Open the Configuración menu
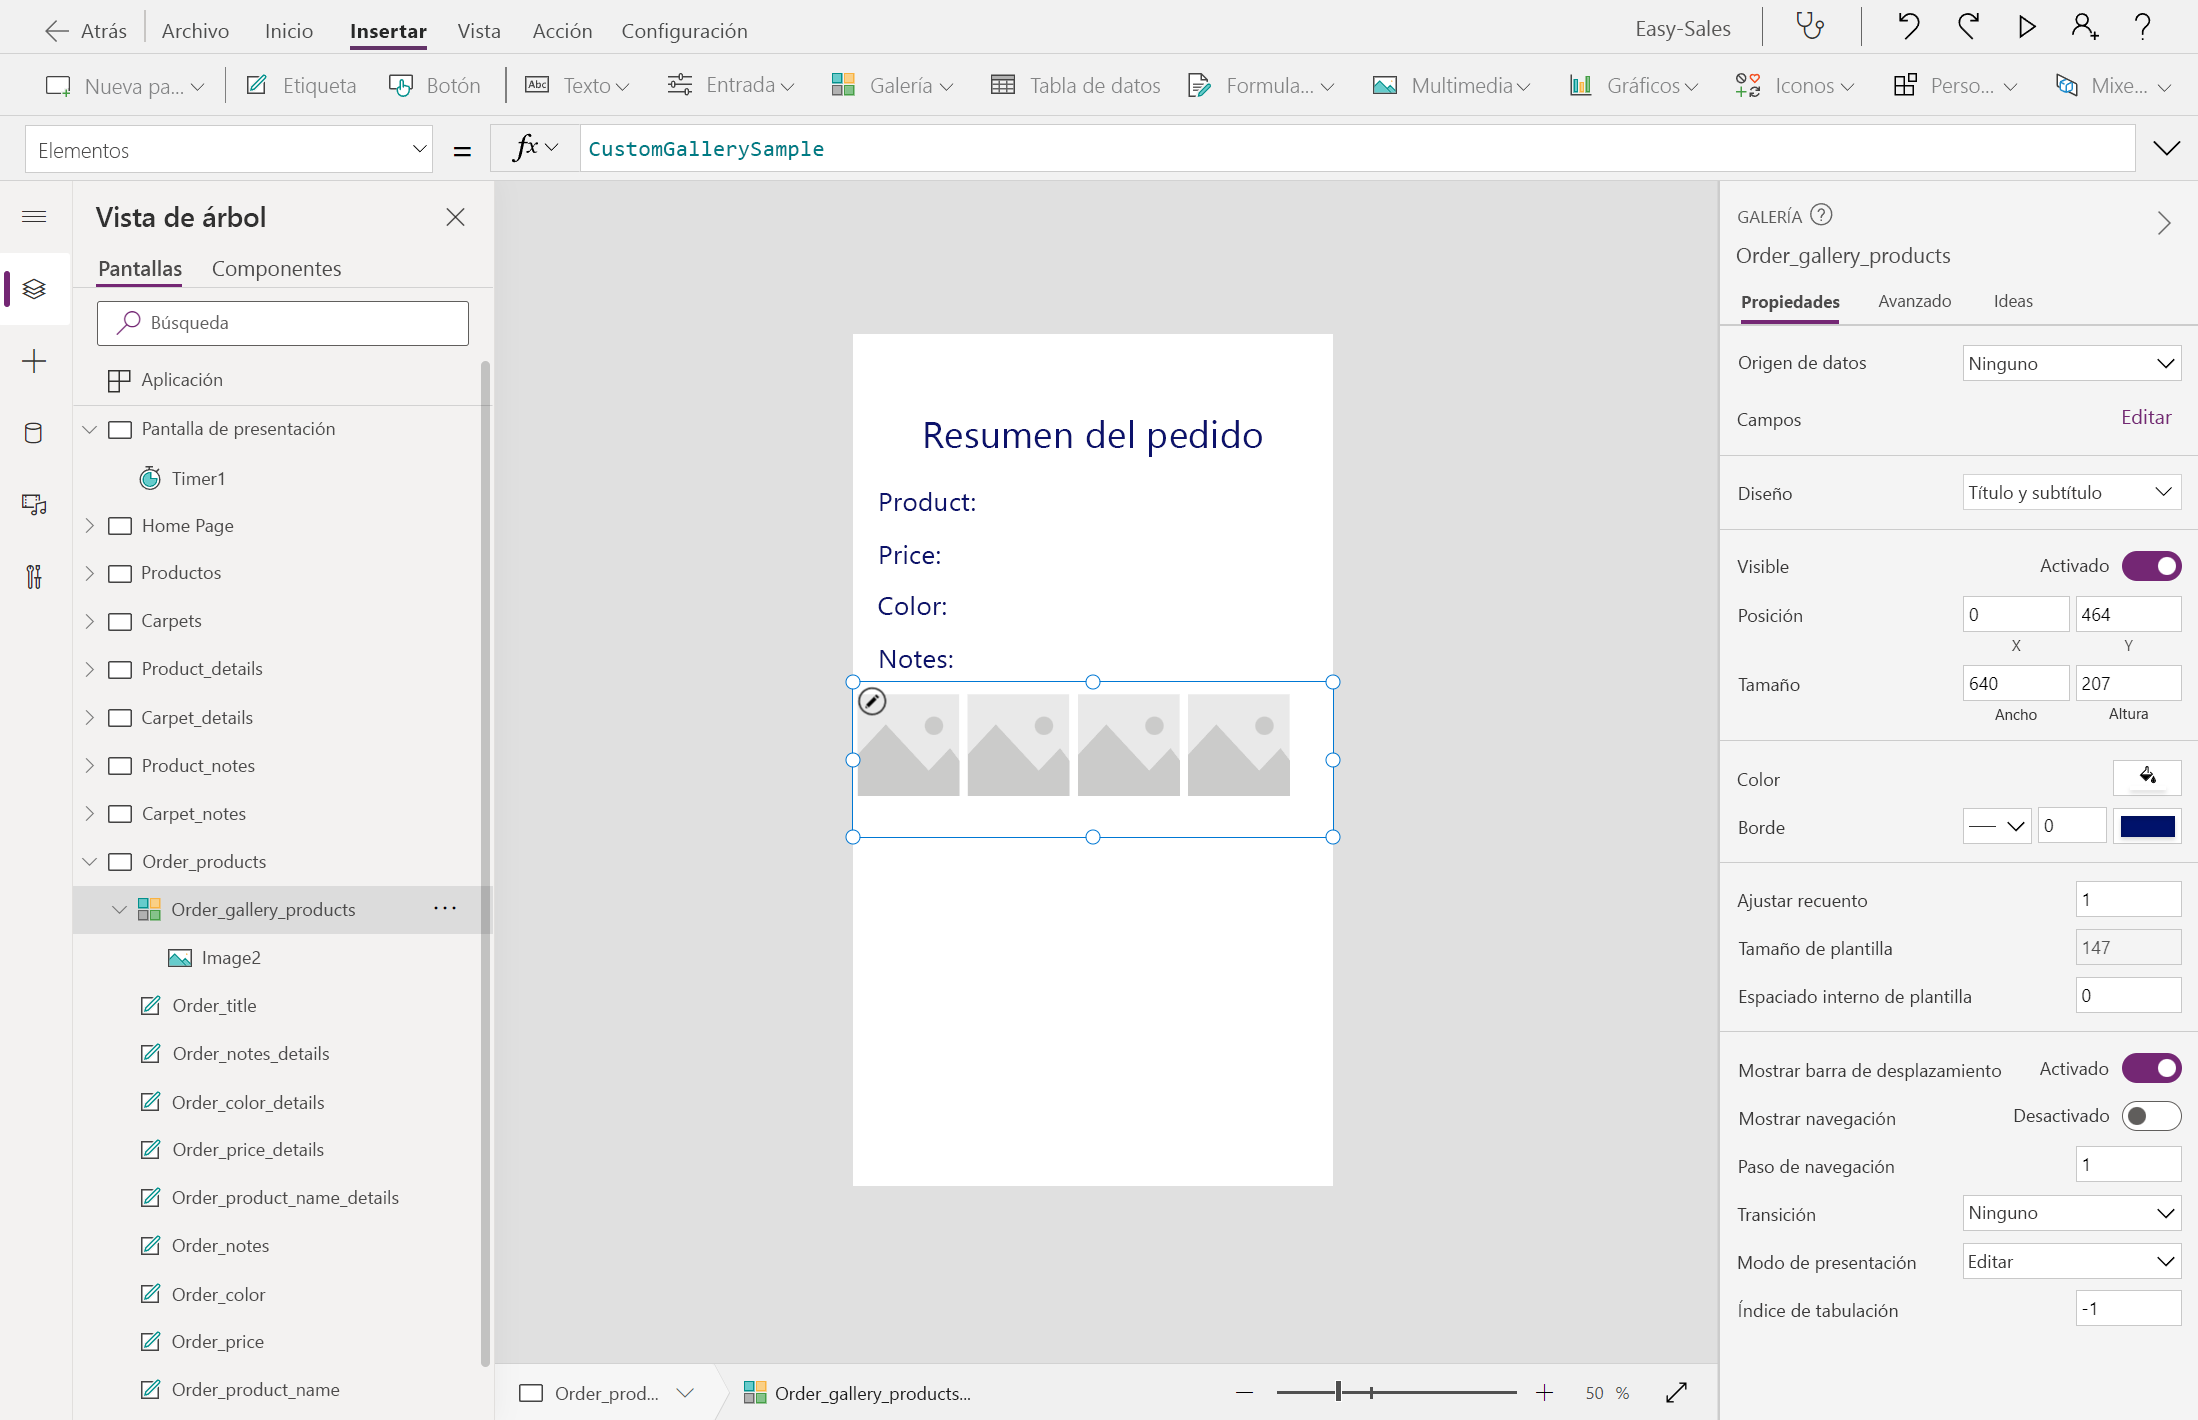Viewport: 2198px width, 1420px height. [684, 31]
